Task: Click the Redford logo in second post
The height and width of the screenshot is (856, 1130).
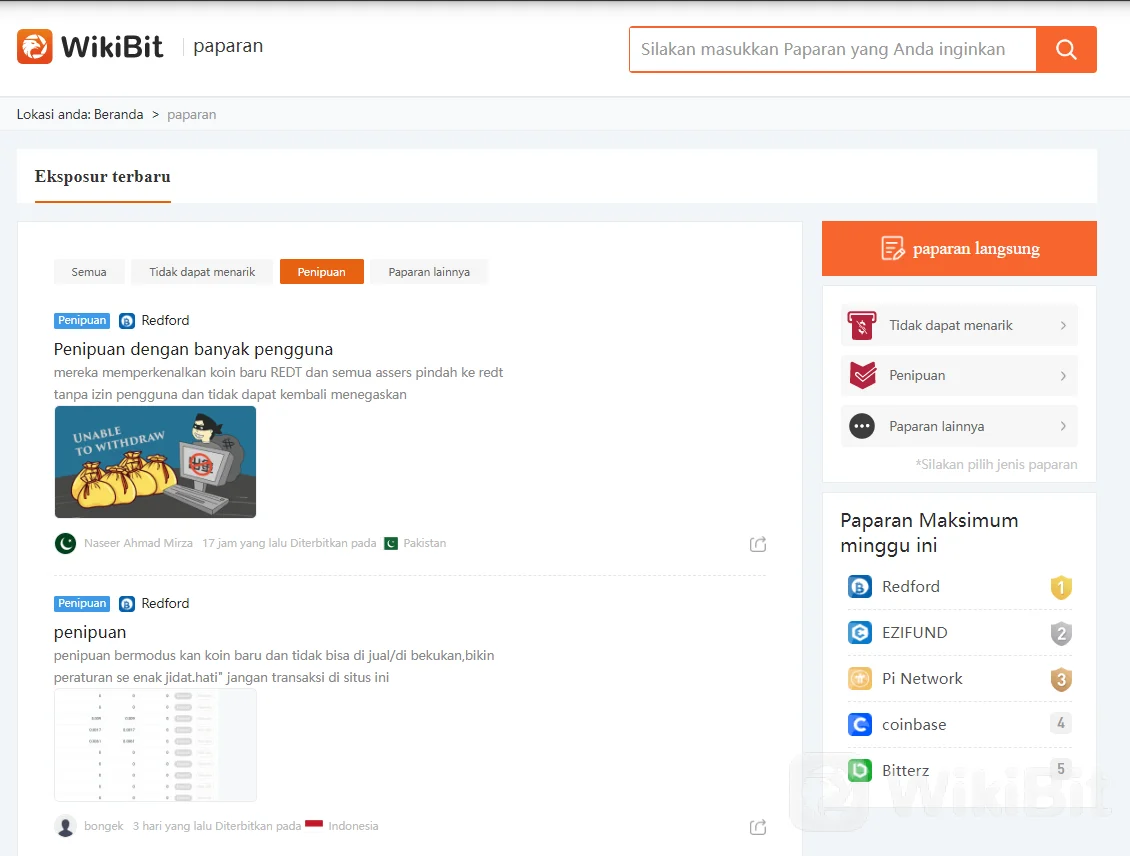Action: (127, 604)
